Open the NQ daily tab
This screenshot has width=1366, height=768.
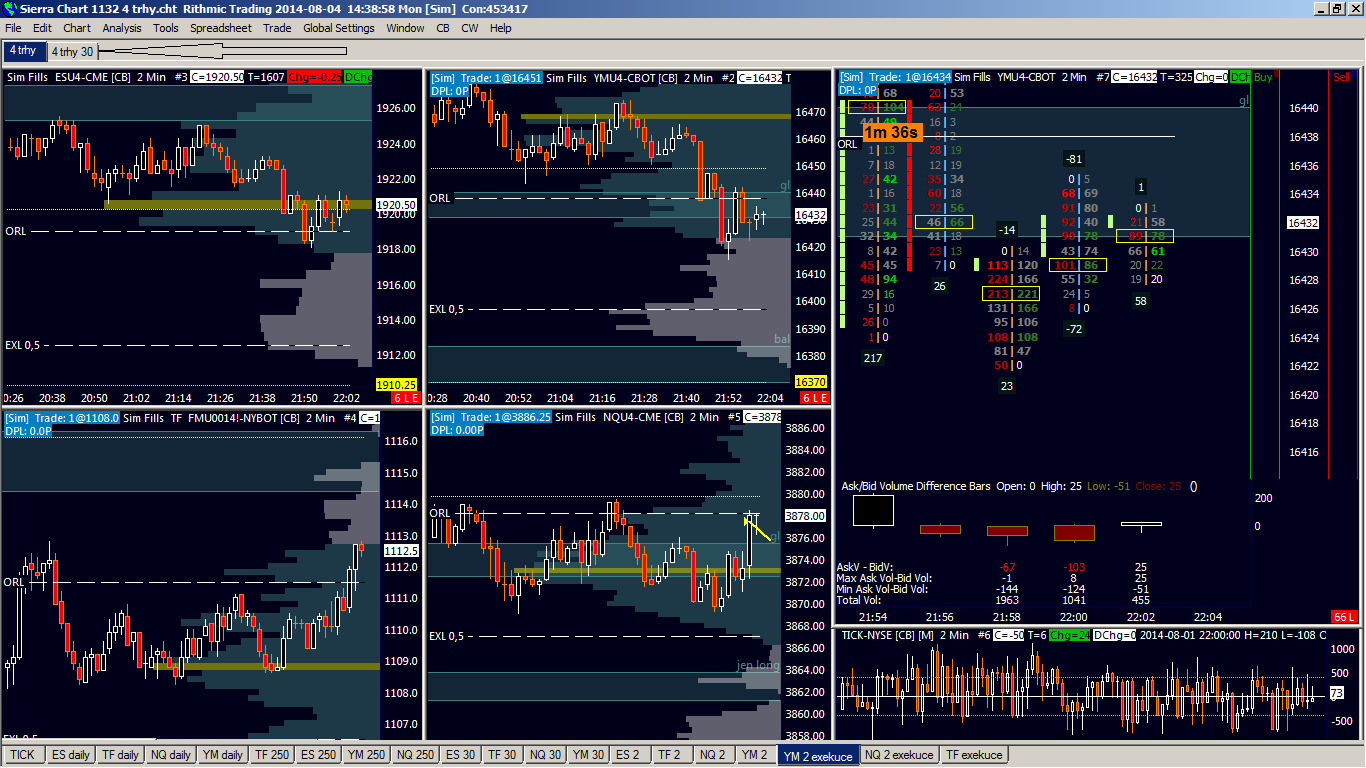(x=172, y=755)
